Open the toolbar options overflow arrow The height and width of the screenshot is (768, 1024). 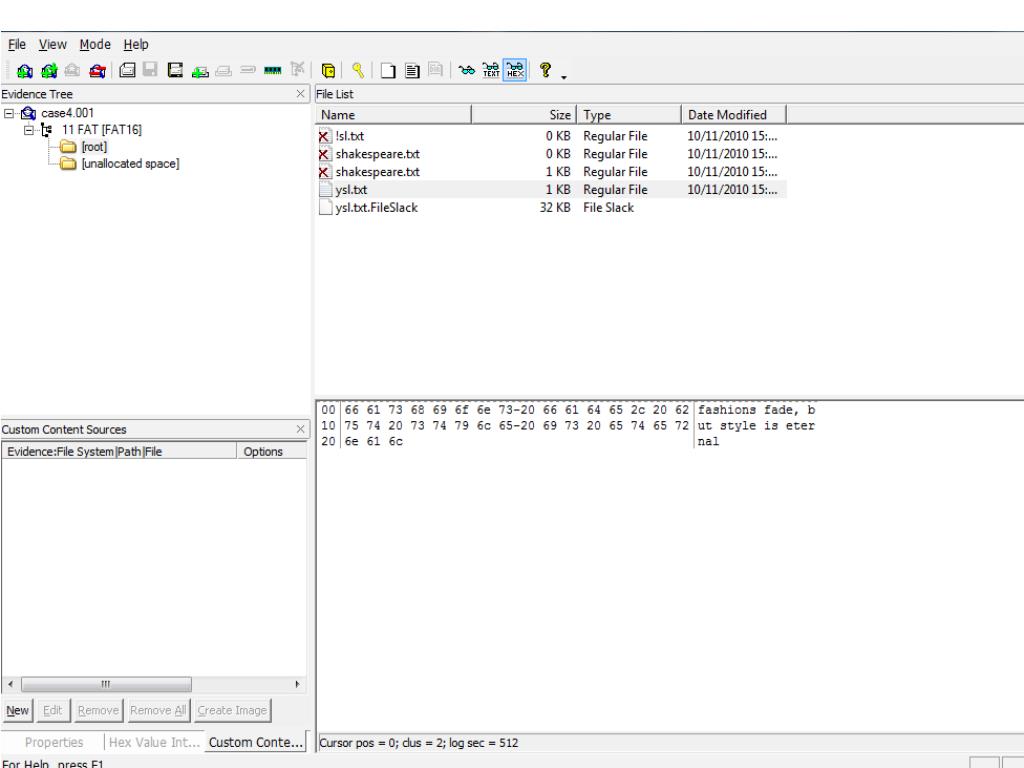point(564,77)
